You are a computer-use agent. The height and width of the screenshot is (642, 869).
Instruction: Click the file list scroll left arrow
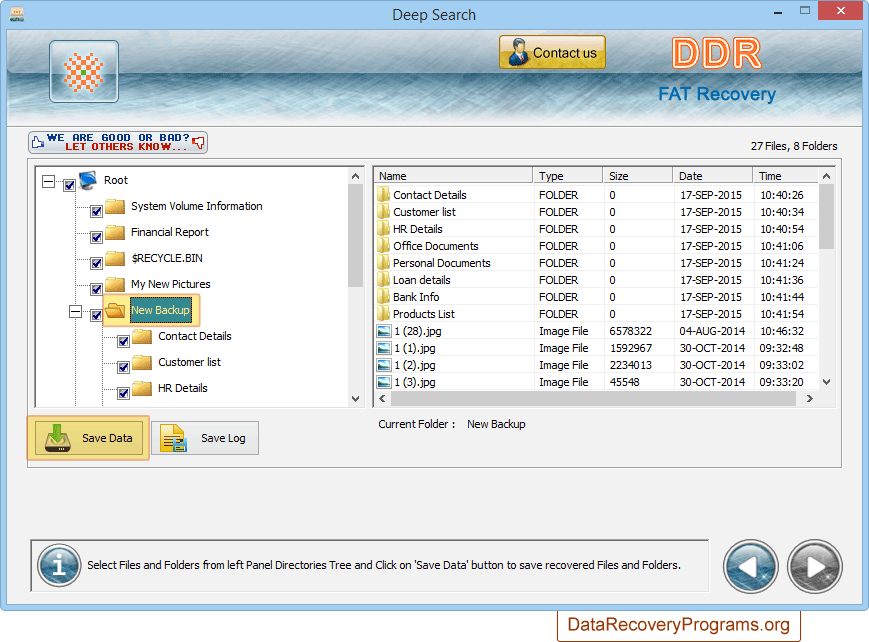[382, 399]
